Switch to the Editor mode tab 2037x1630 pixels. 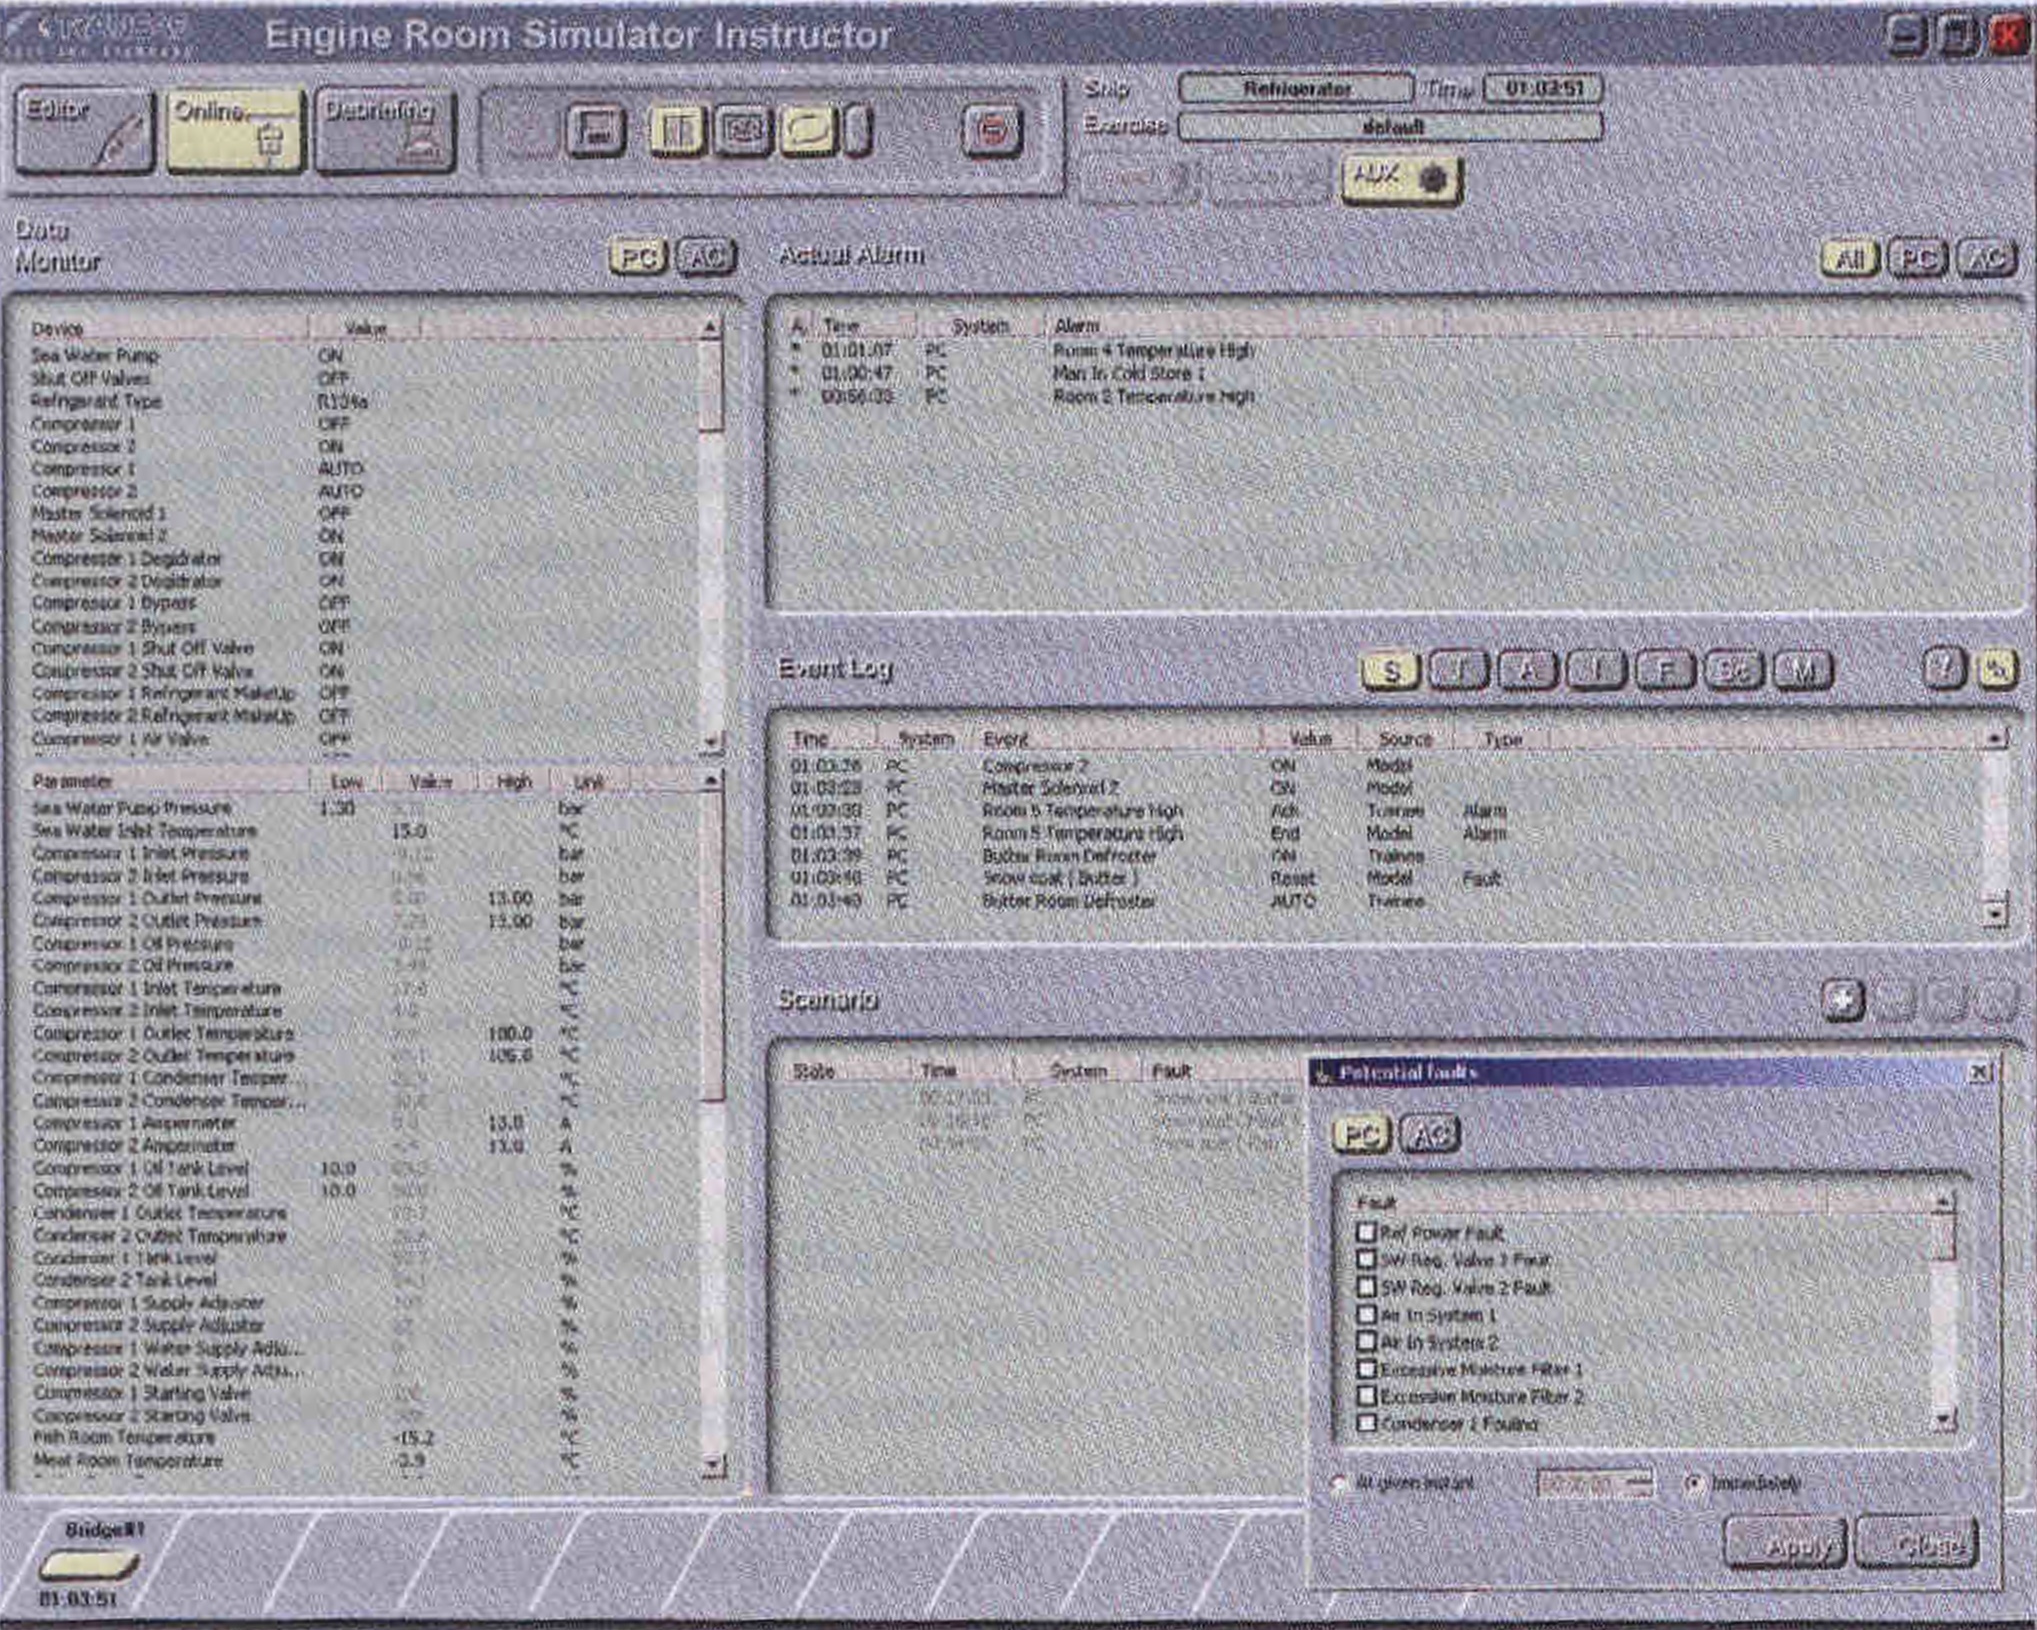click(84, 131)
